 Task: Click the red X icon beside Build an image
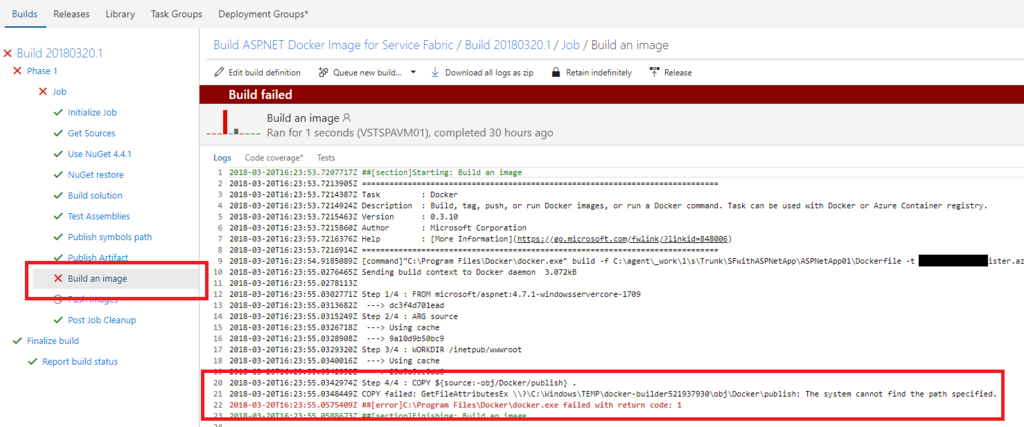(58, 279)
